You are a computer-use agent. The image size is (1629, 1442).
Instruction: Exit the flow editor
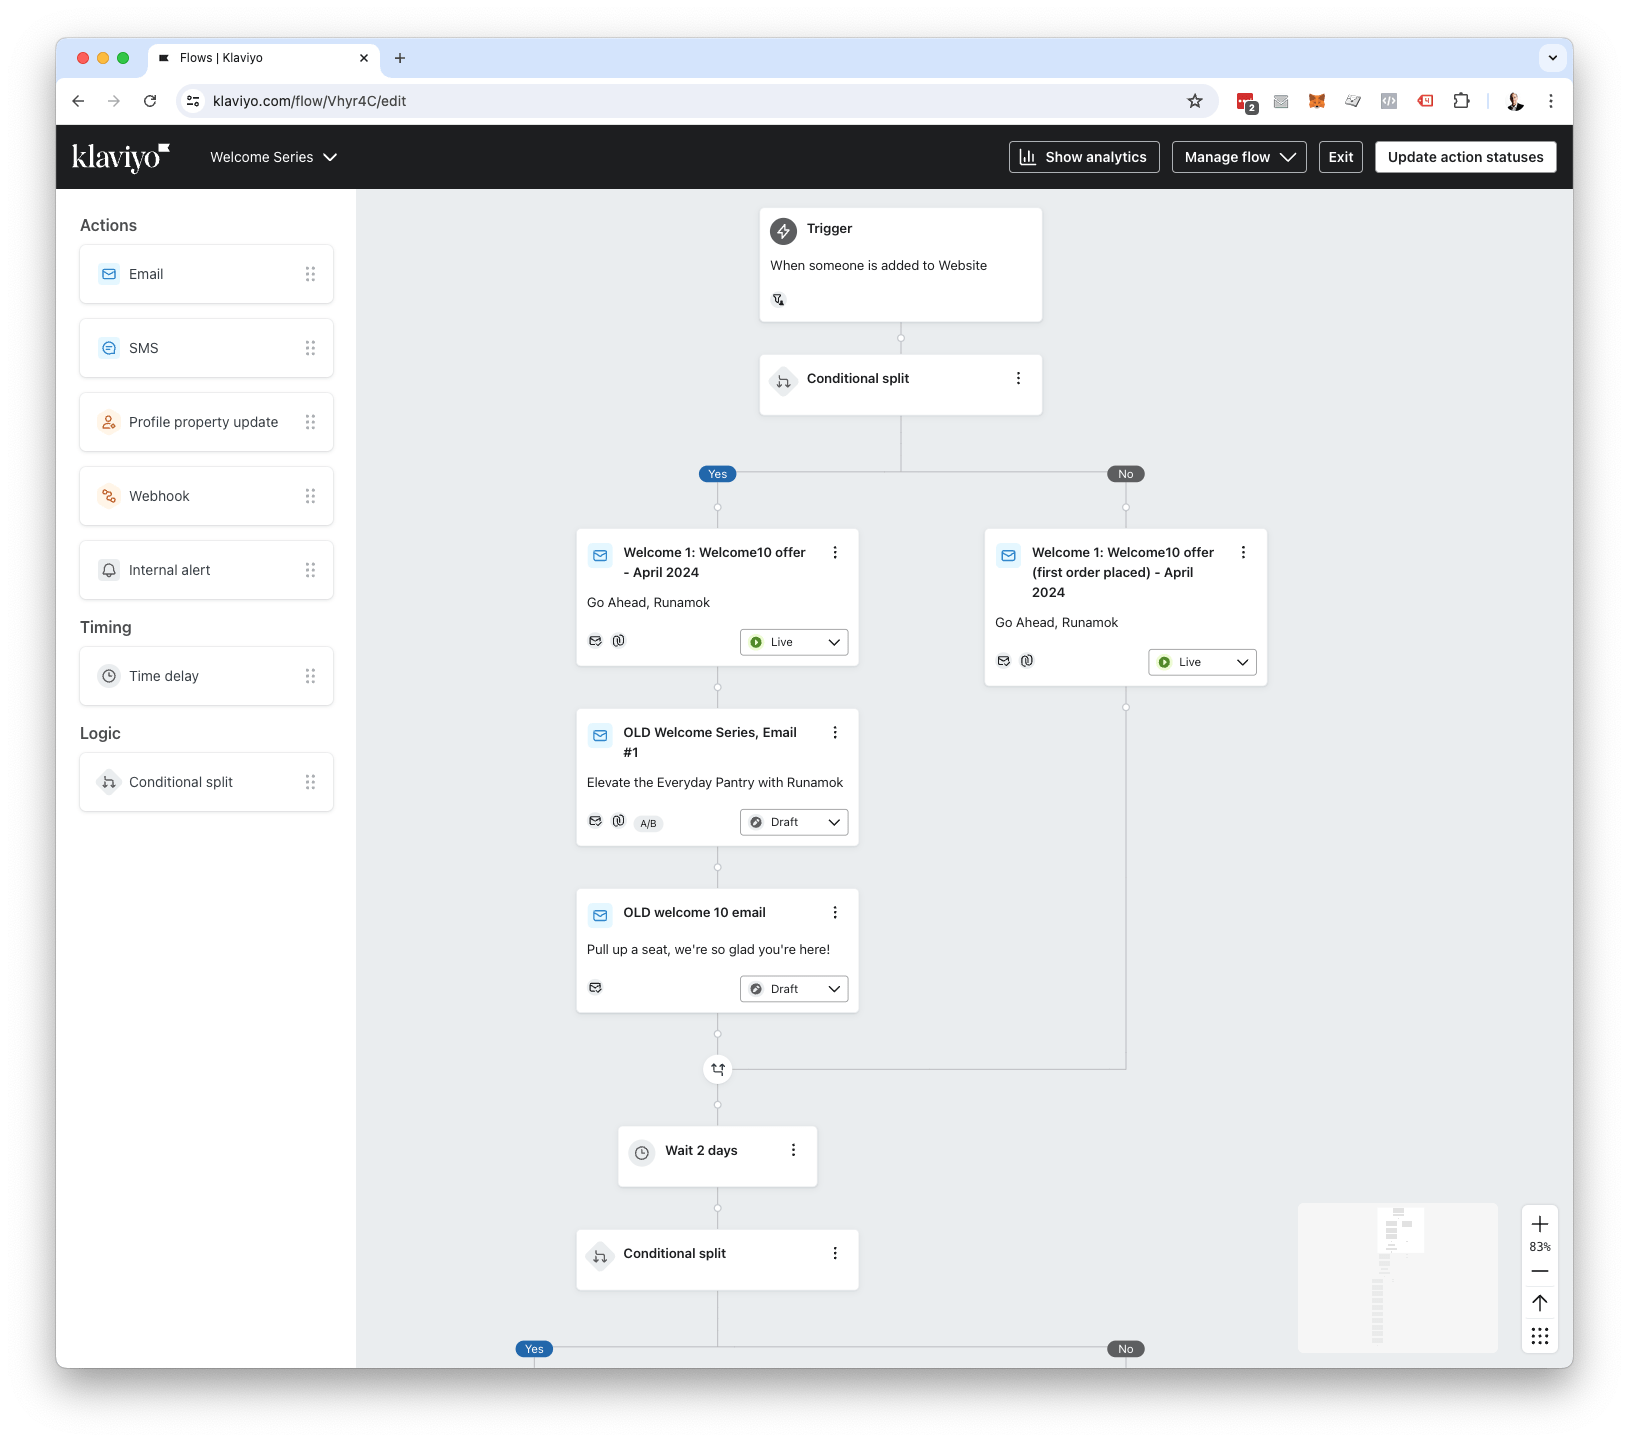1341,157
